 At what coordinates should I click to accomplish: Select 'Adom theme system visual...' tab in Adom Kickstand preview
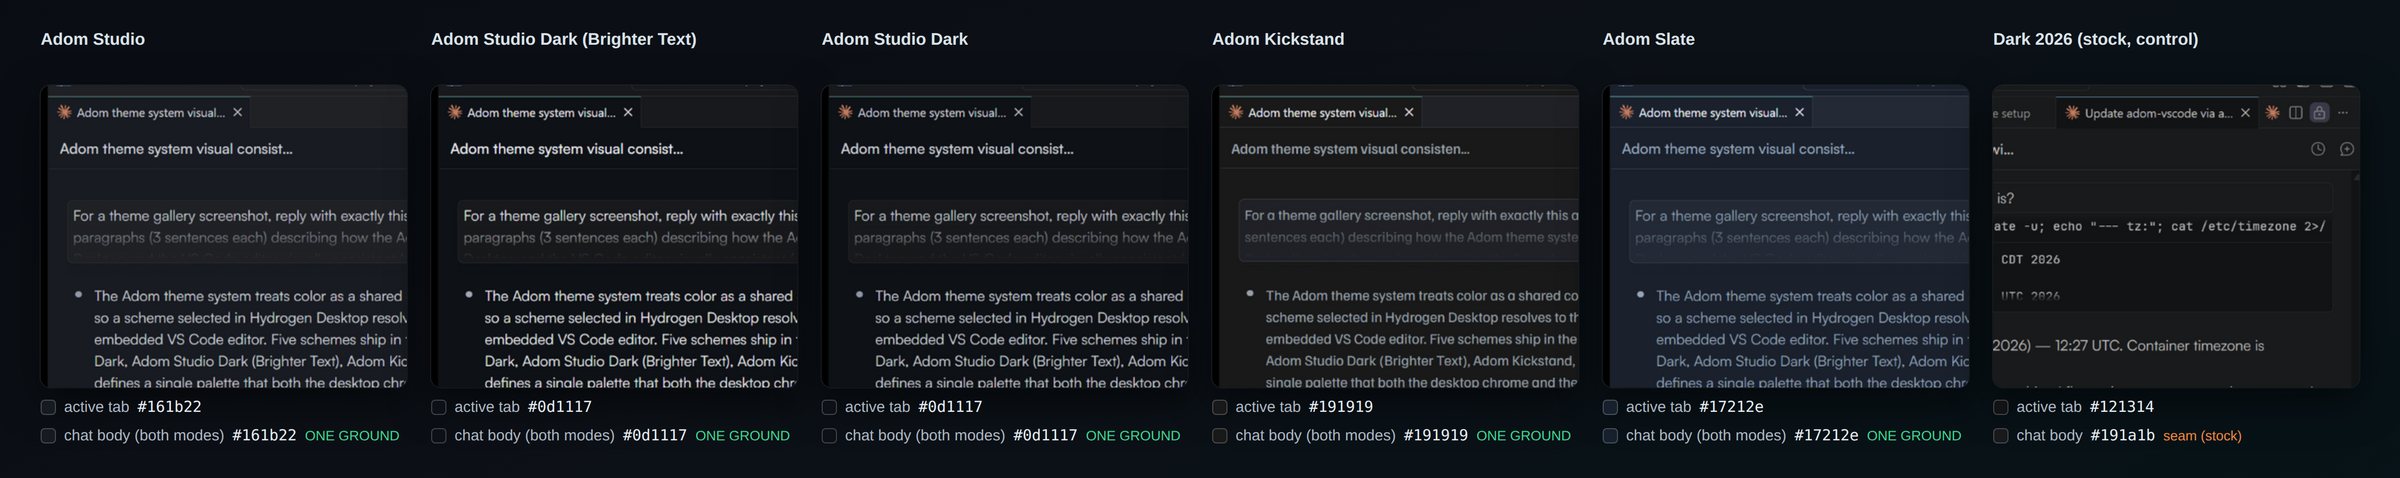(x=1321, y=112)
